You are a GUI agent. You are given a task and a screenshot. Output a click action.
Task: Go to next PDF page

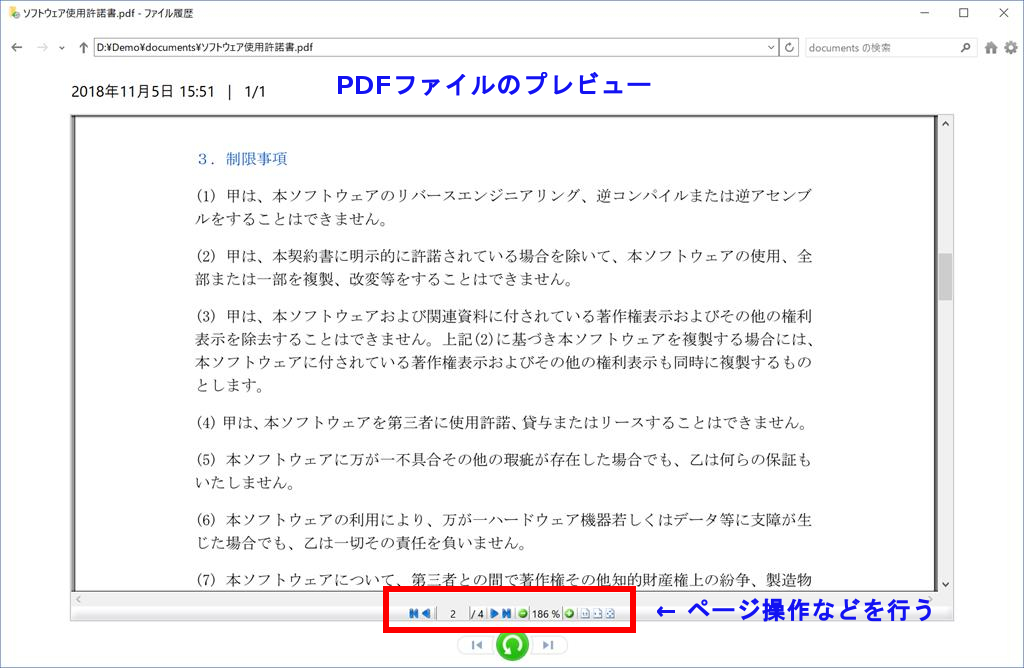click(494, 613)
